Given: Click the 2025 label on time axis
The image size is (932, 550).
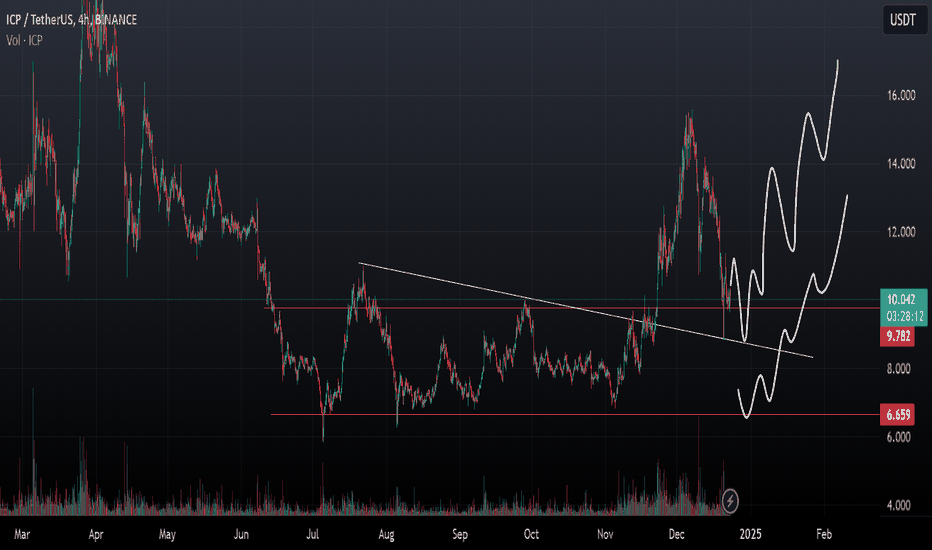Looking at the screenshot, I should [750, 535].
